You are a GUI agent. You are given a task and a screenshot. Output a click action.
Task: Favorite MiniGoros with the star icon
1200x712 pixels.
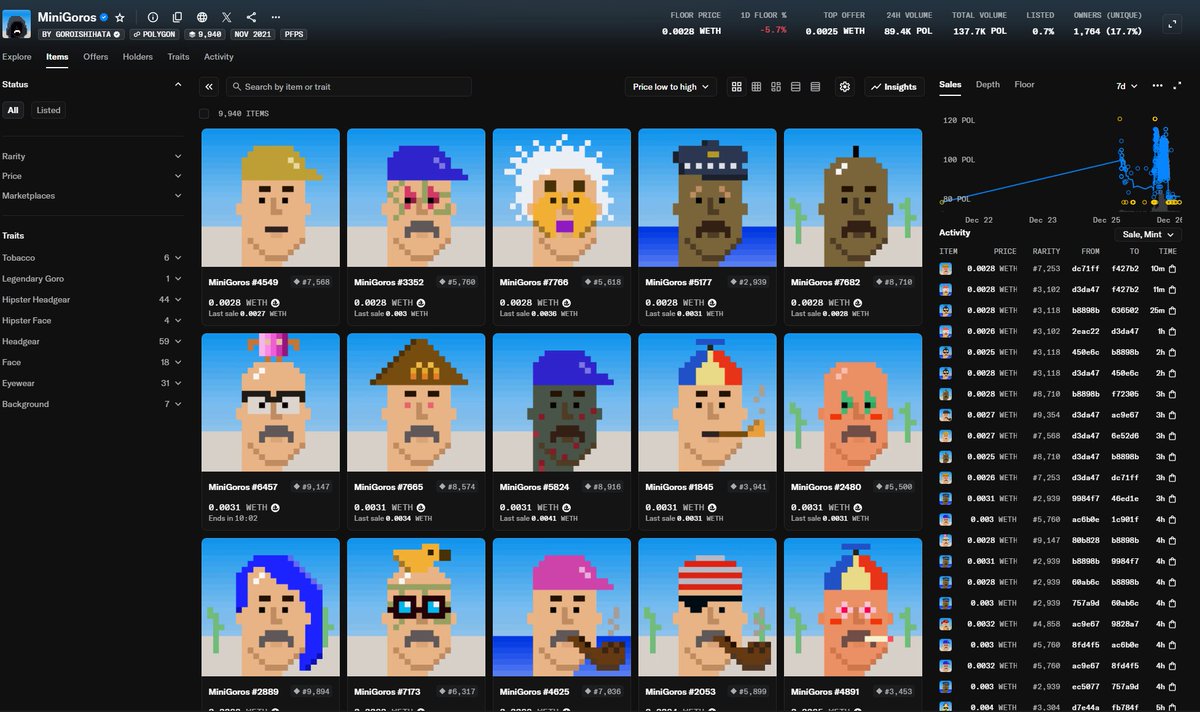120,18
